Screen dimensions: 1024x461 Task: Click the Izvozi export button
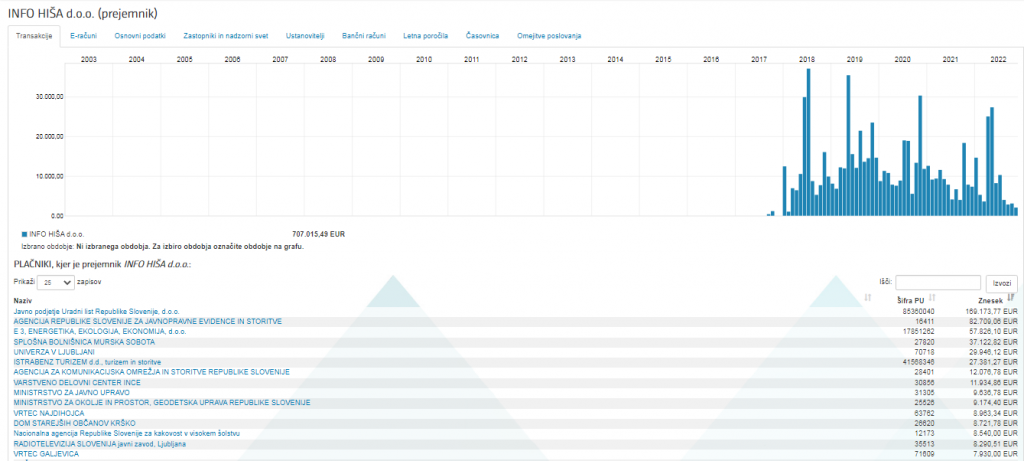coord(1001,283)
